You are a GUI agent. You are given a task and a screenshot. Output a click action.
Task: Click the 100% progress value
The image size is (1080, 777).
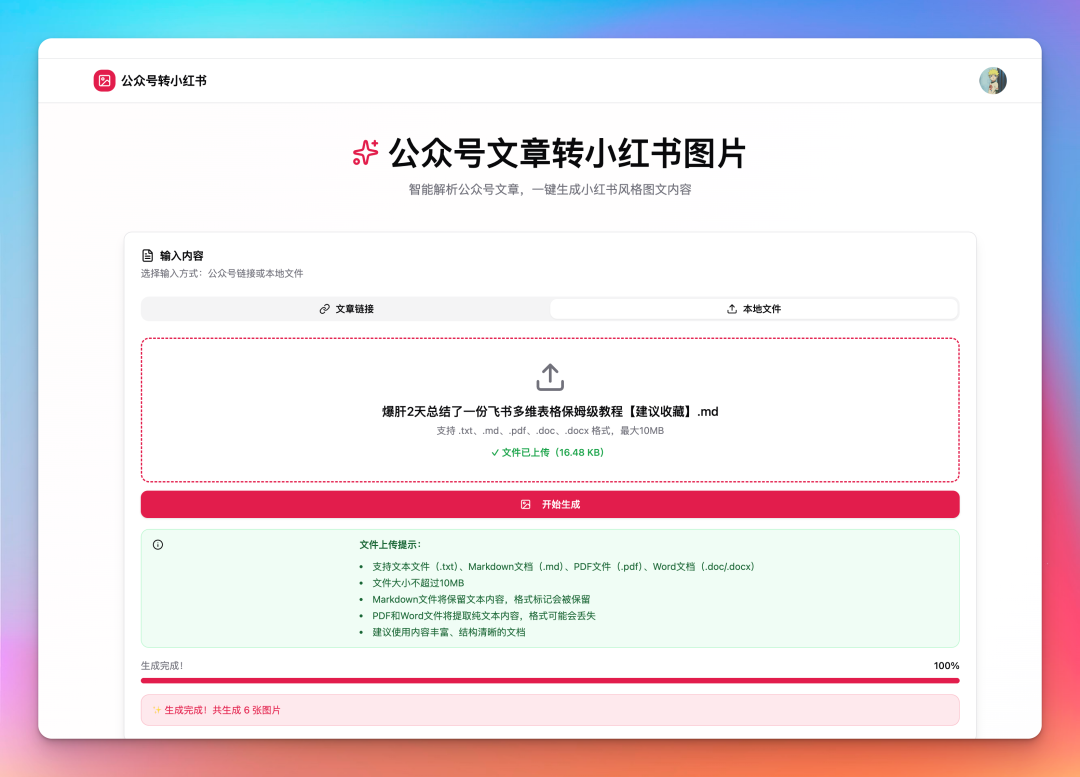[946, 666]
